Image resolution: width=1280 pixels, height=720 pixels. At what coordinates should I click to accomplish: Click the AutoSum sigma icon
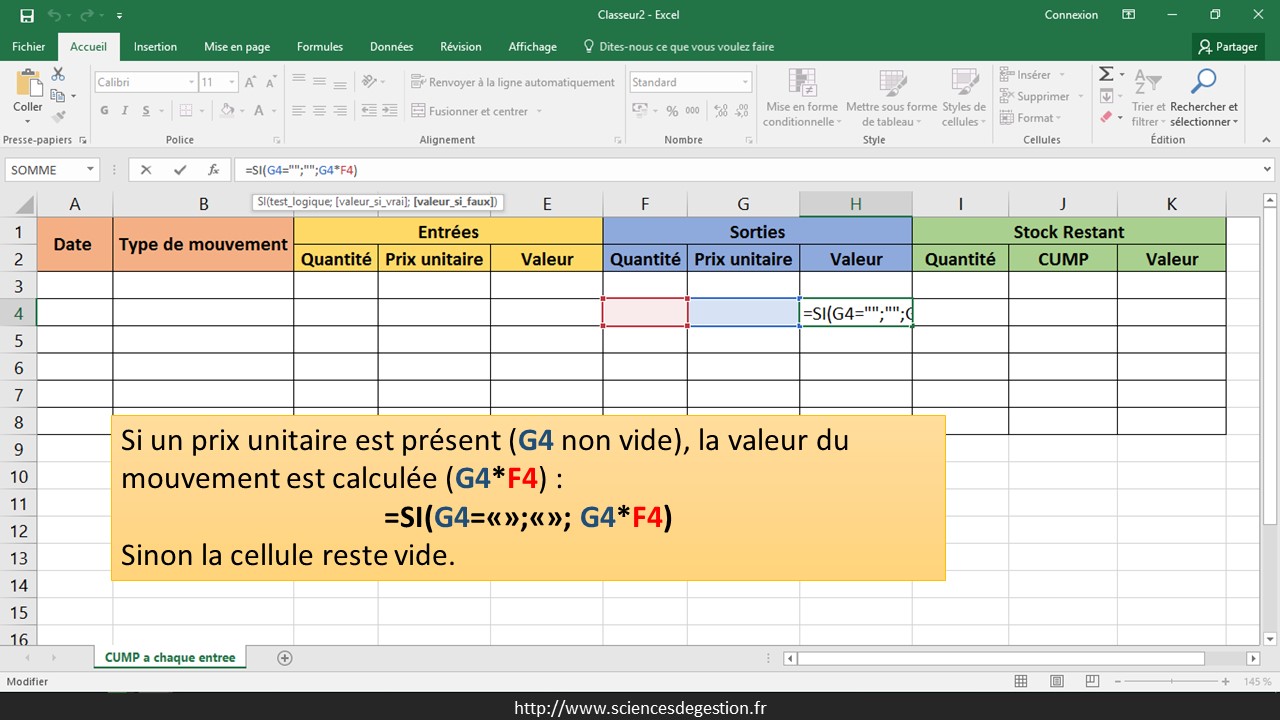[1106, 75]
